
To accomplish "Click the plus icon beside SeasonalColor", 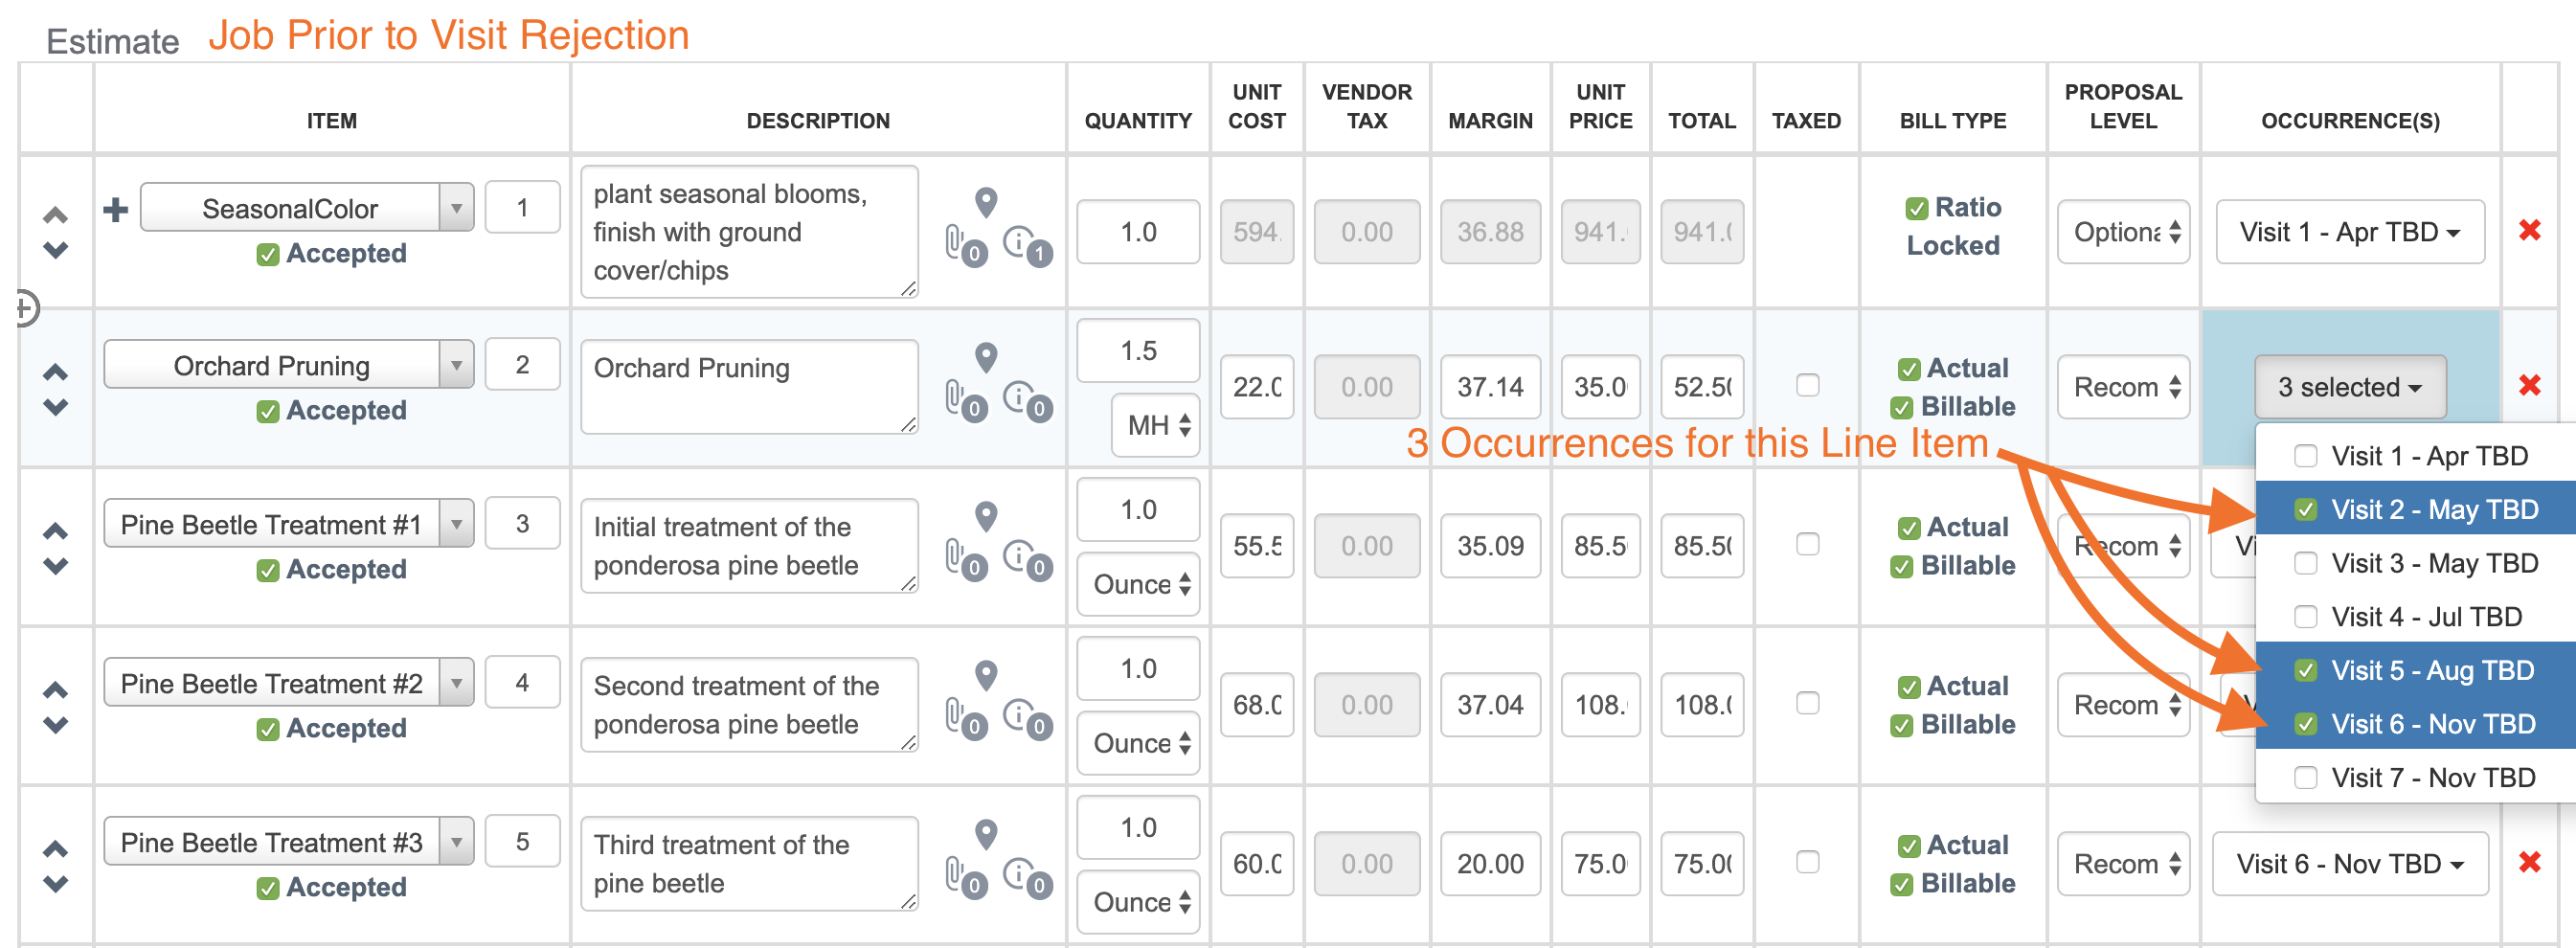I will point(116,209).
